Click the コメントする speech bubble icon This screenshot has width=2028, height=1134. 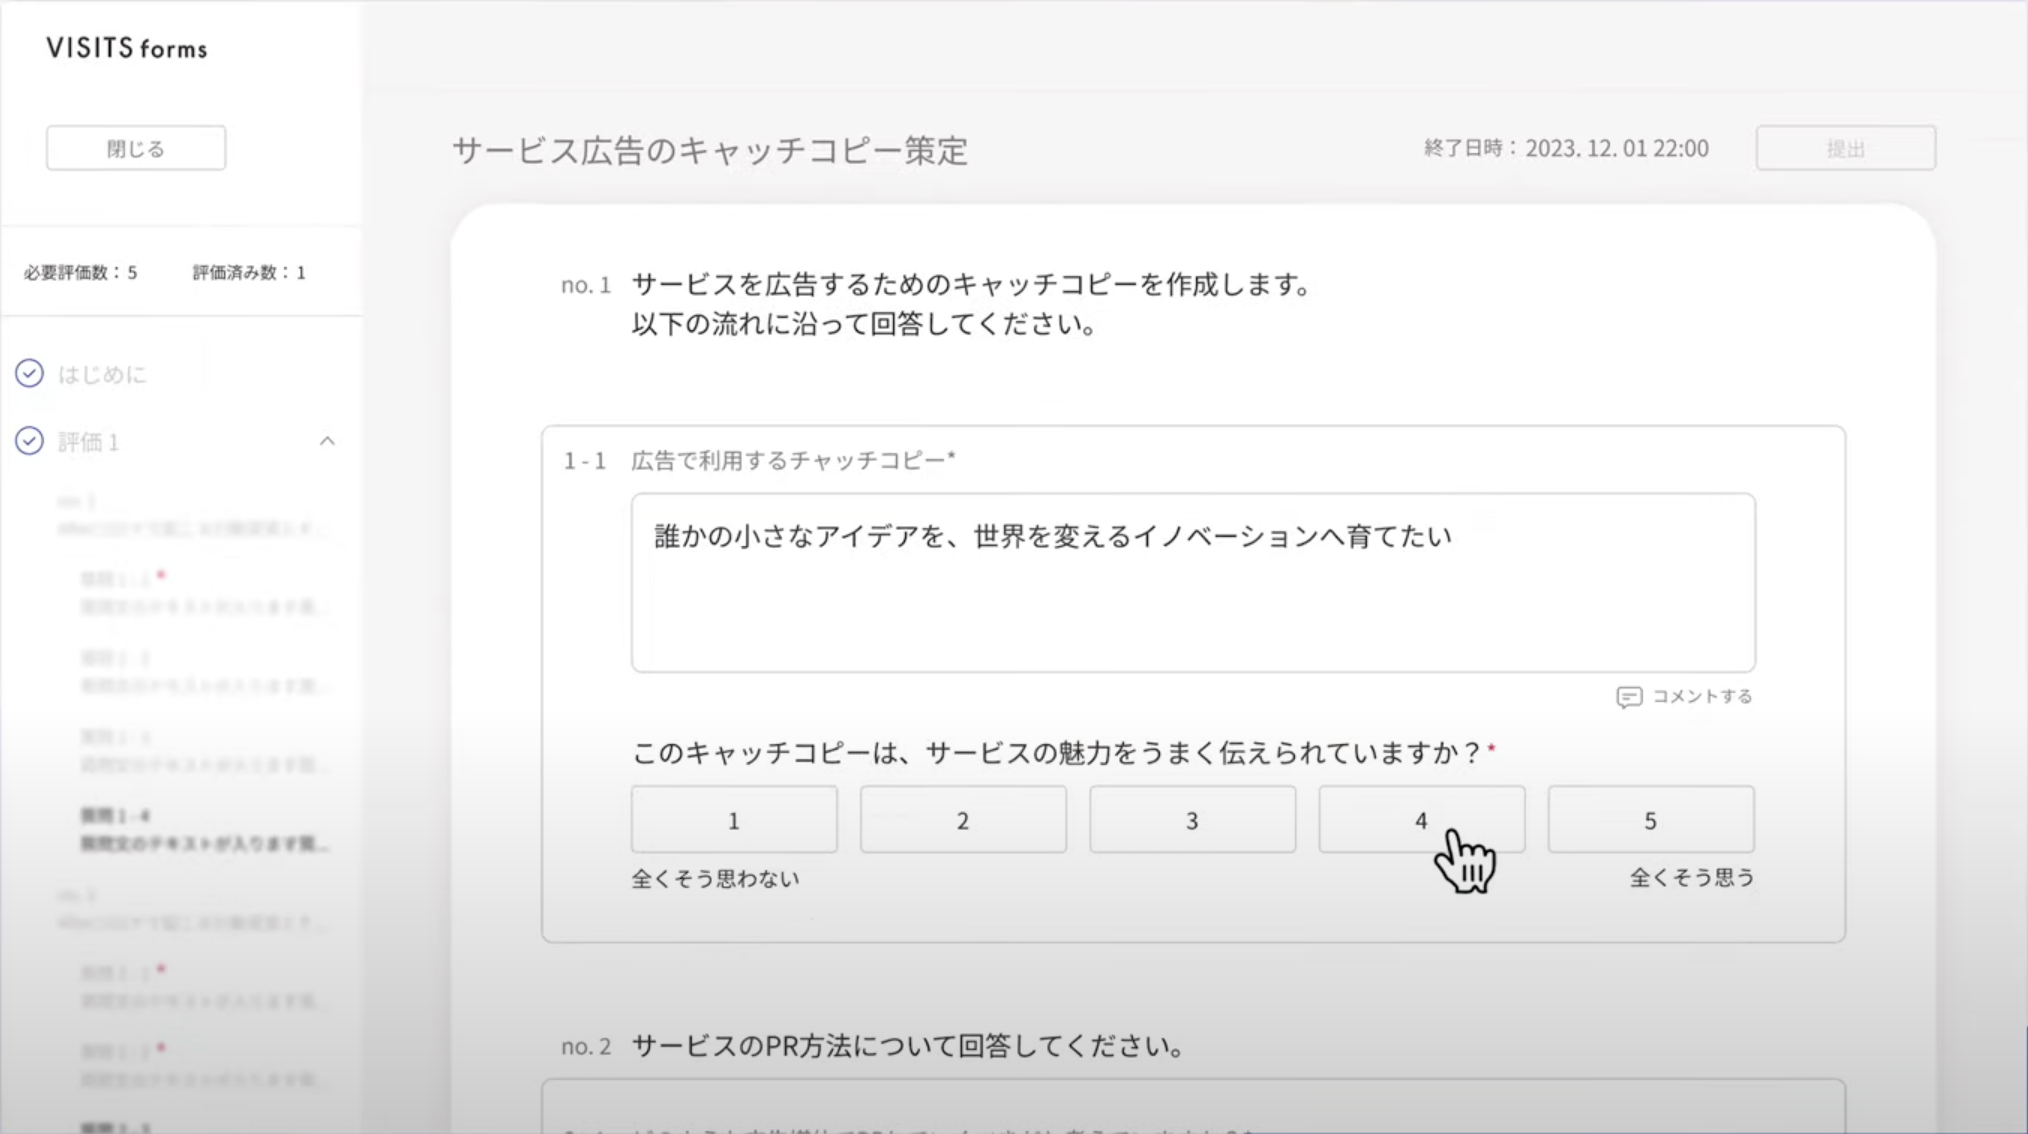tap(1628, 697)
